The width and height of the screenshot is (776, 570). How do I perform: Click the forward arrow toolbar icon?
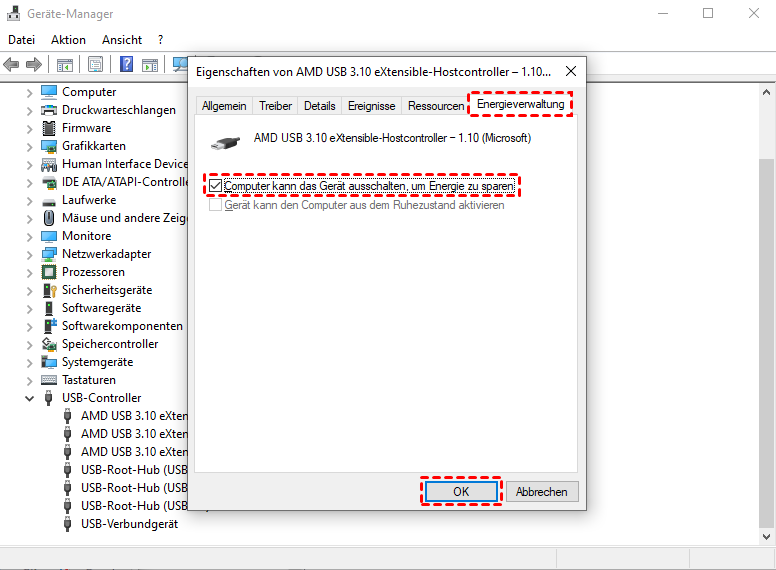tap(34, 65)
